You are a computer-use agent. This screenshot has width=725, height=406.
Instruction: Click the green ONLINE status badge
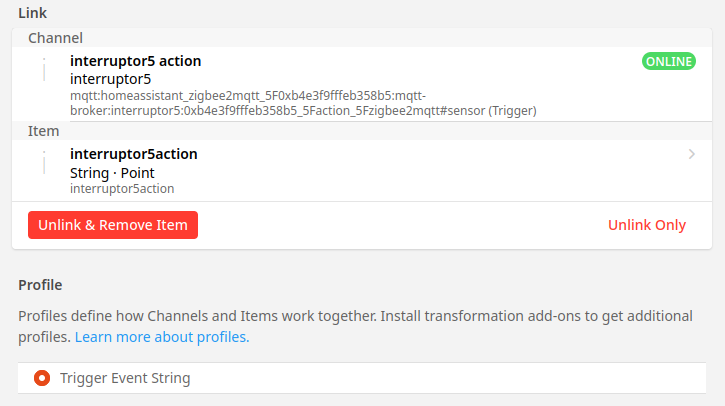[x=668, y=61]
